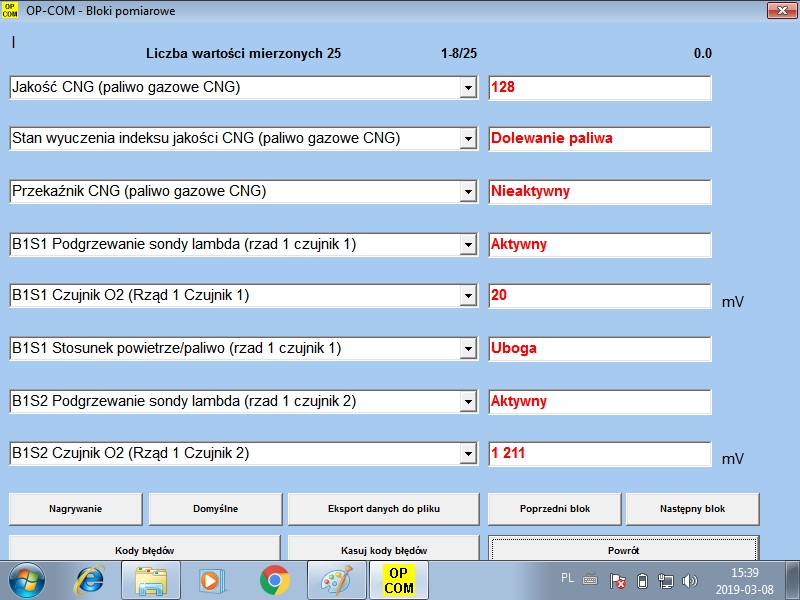This screenshot has width=800, height=600.
Task: Open the B1S1 Czujnik O2 dropdown
Action: (467, 296)
